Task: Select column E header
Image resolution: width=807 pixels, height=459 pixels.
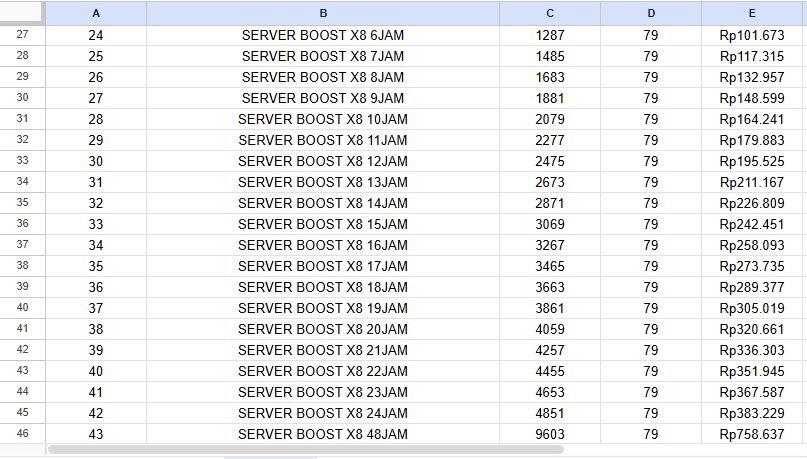Action: [x=752, y=13]
